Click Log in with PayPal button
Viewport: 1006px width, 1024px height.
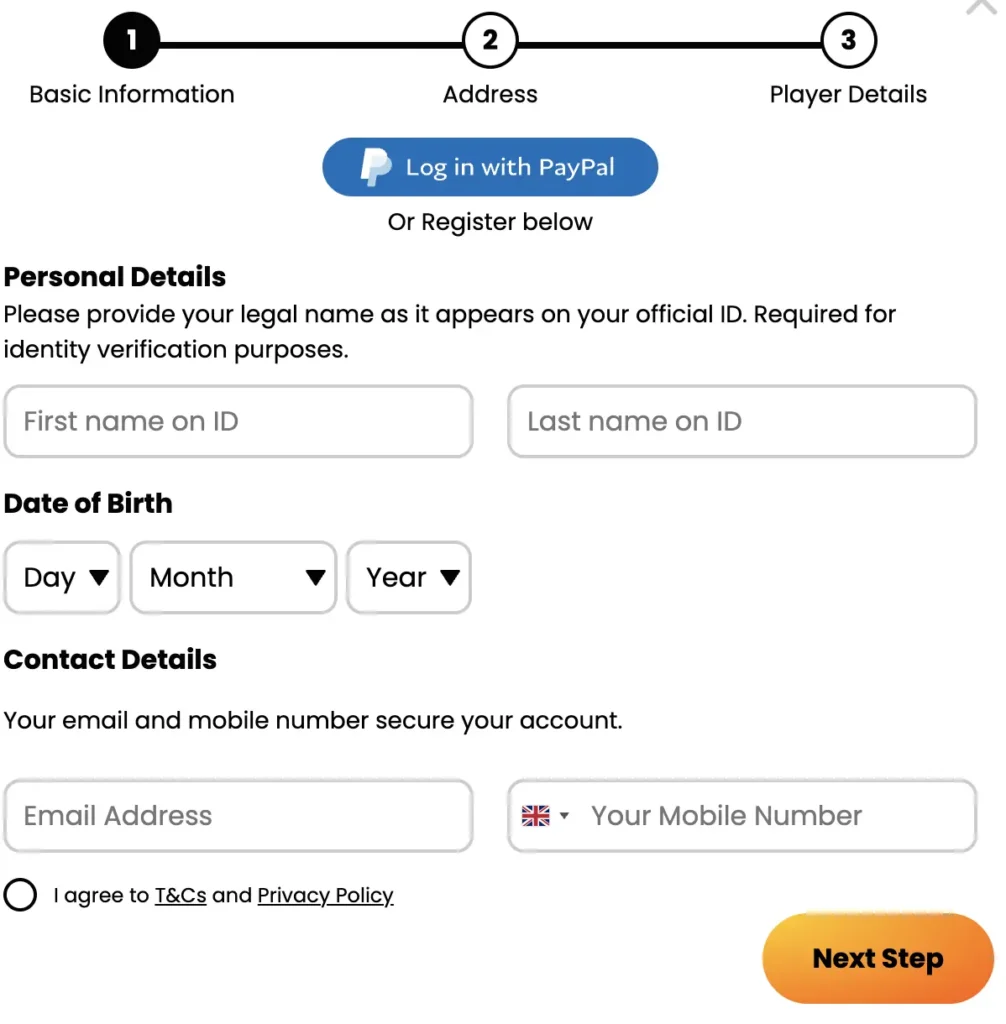(490, 167)
